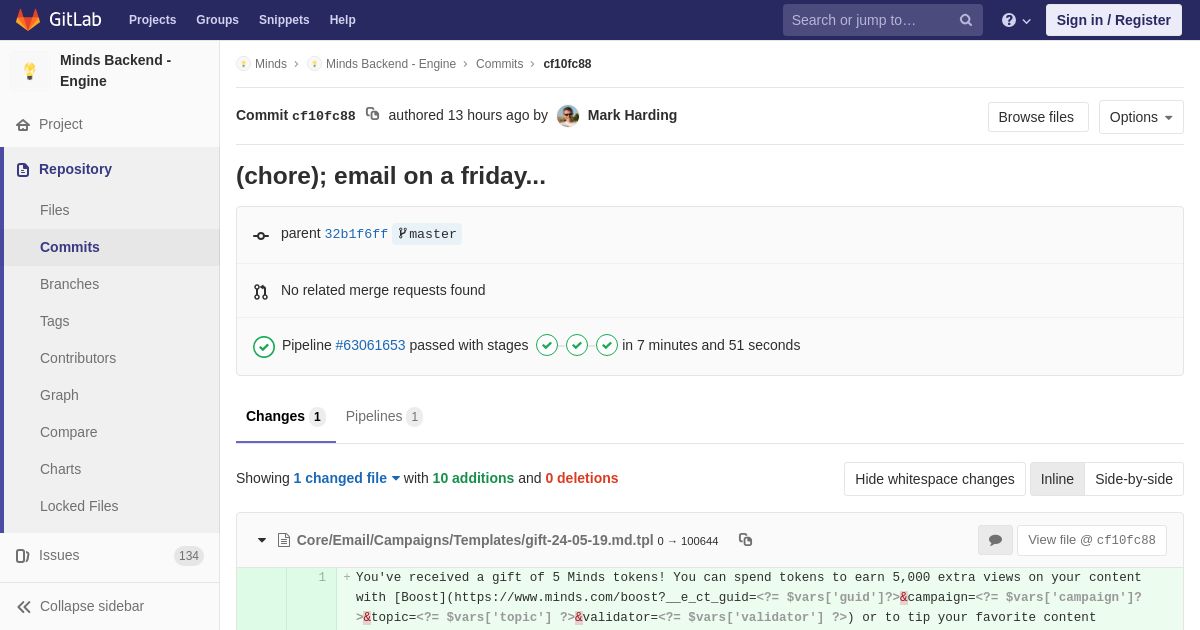This screenshot has width=1200, height=630.
Task: Copy the commit SHA to clipboard
Action: [x=373, y=114]
